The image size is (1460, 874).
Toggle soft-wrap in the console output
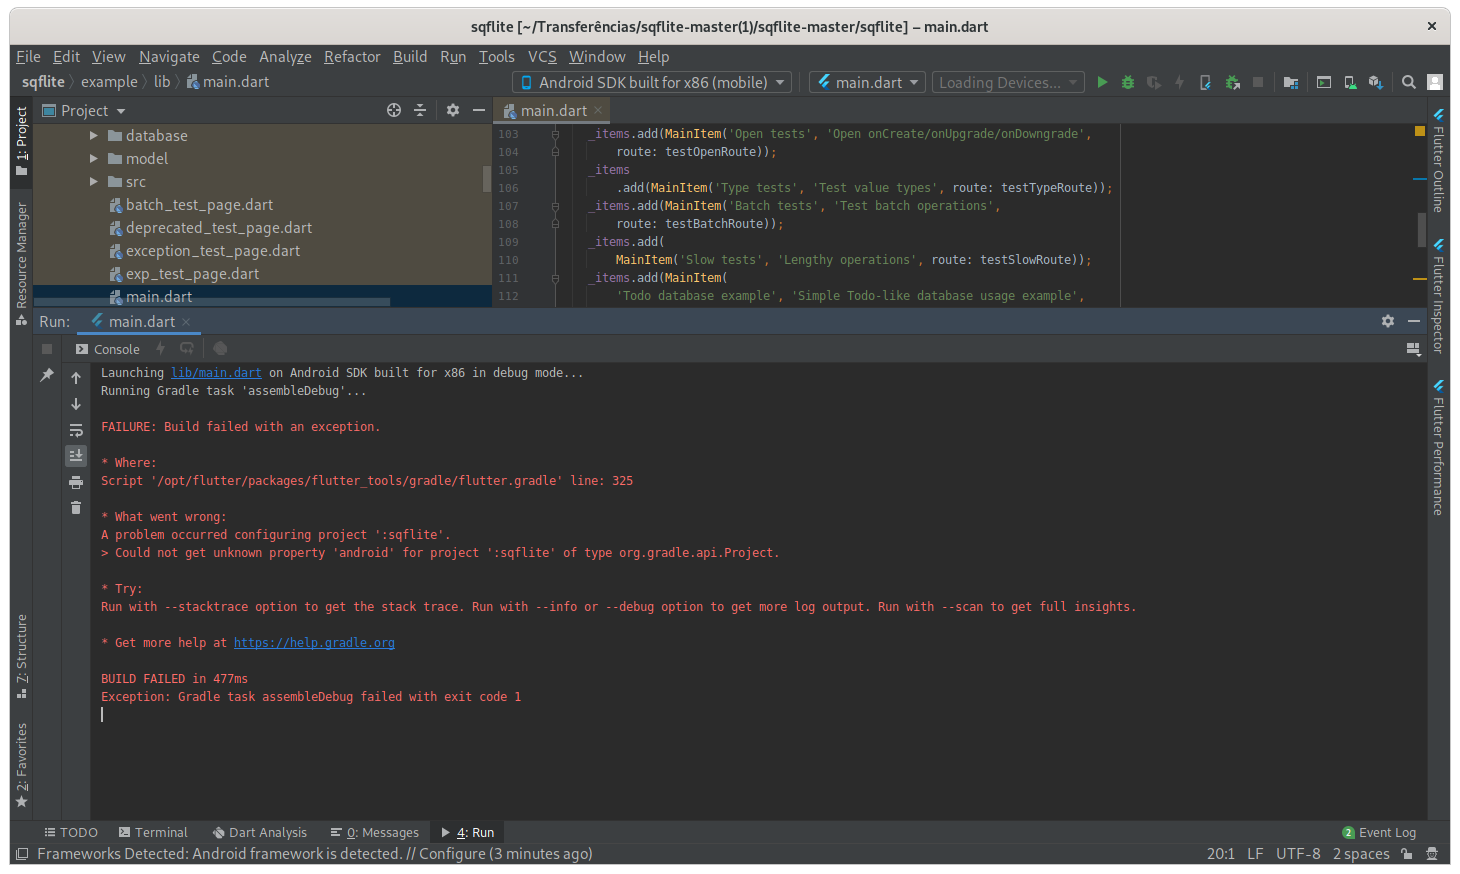76,430
